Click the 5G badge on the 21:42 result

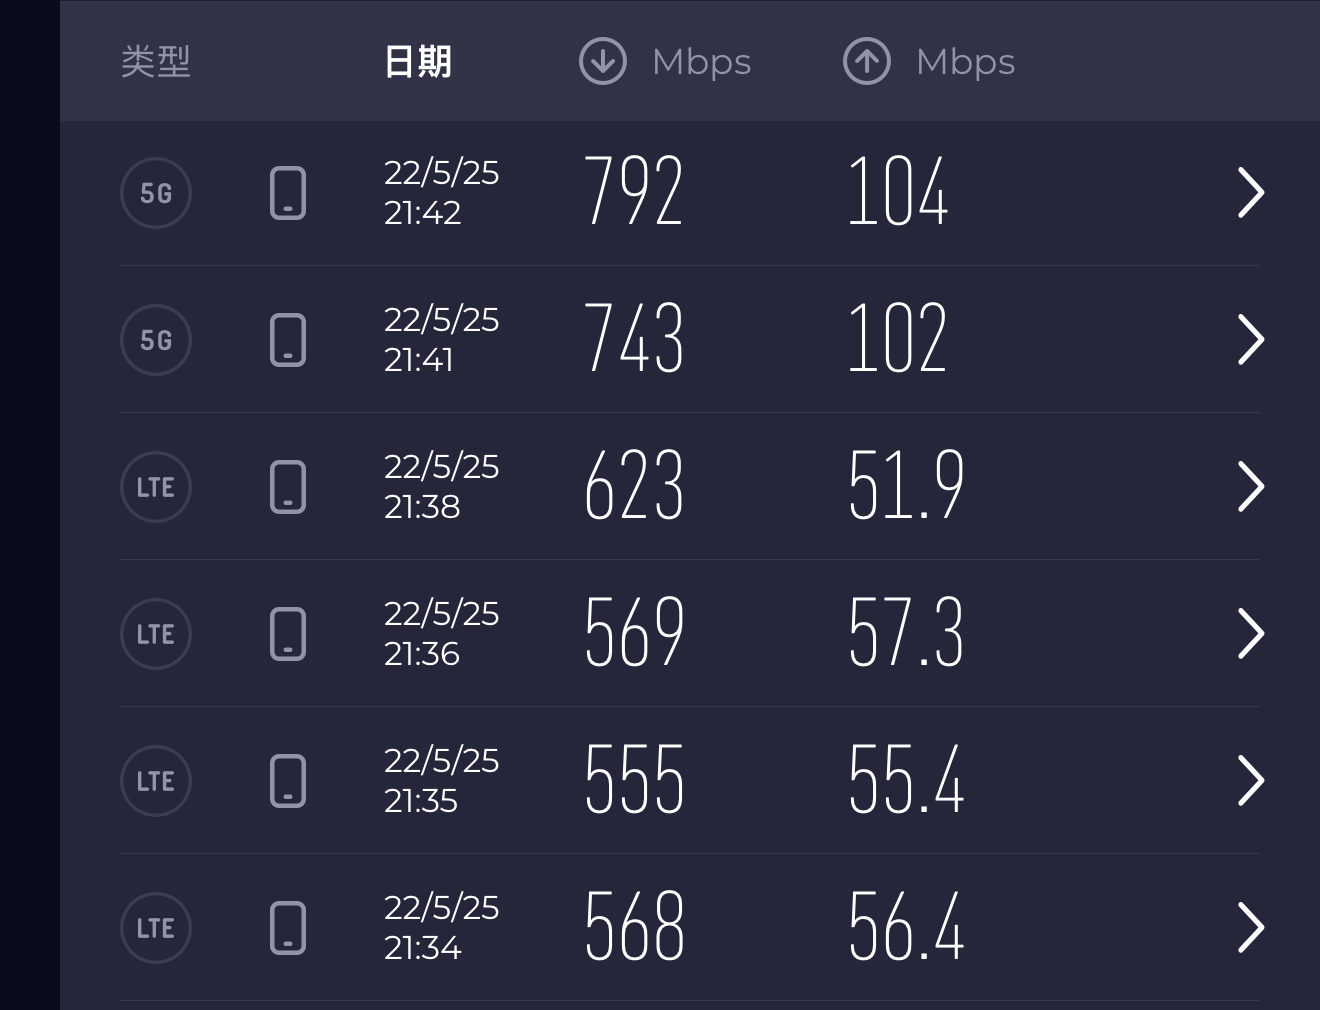point(156,193)
